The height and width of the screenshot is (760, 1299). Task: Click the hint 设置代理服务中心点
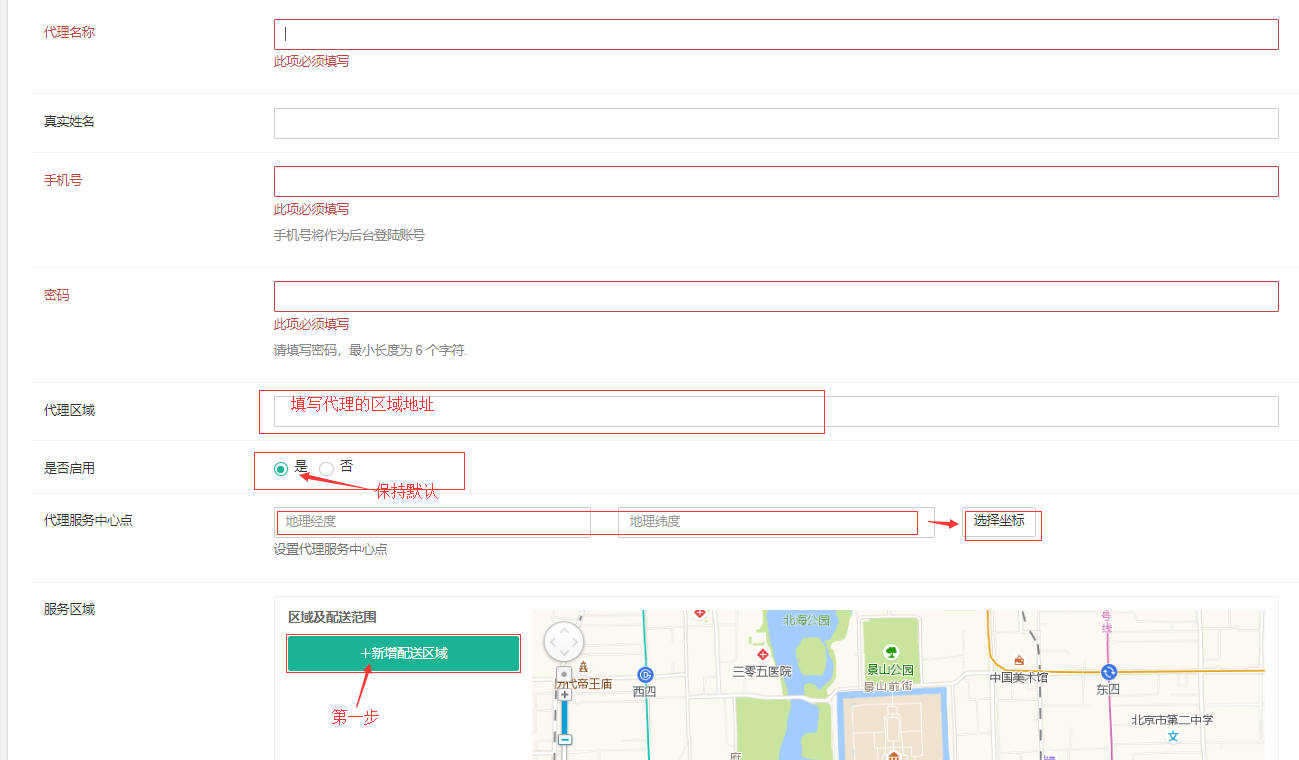pos(331,549)
